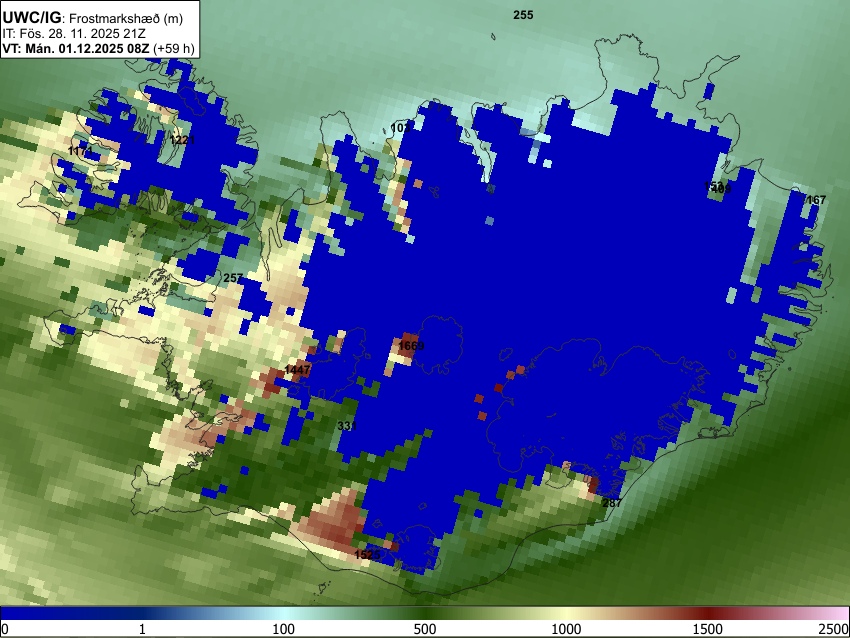
Task: Click the '257' value label
Action: [233, 278]
